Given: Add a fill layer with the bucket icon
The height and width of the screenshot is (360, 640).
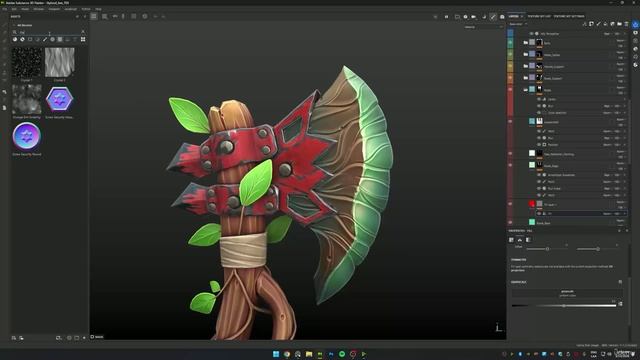Looking at the screenshot, I should 605,24.
